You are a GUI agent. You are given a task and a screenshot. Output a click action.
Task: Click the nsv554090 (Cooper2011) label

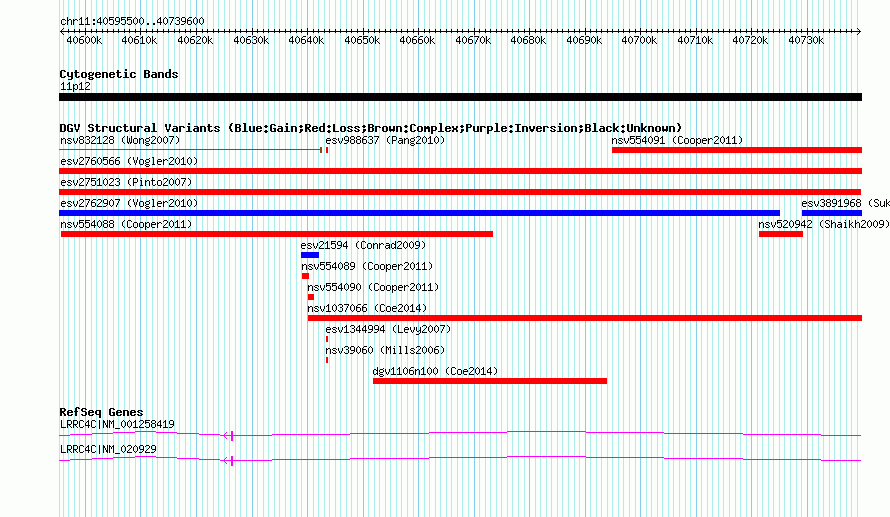click(x=373, y=287)
